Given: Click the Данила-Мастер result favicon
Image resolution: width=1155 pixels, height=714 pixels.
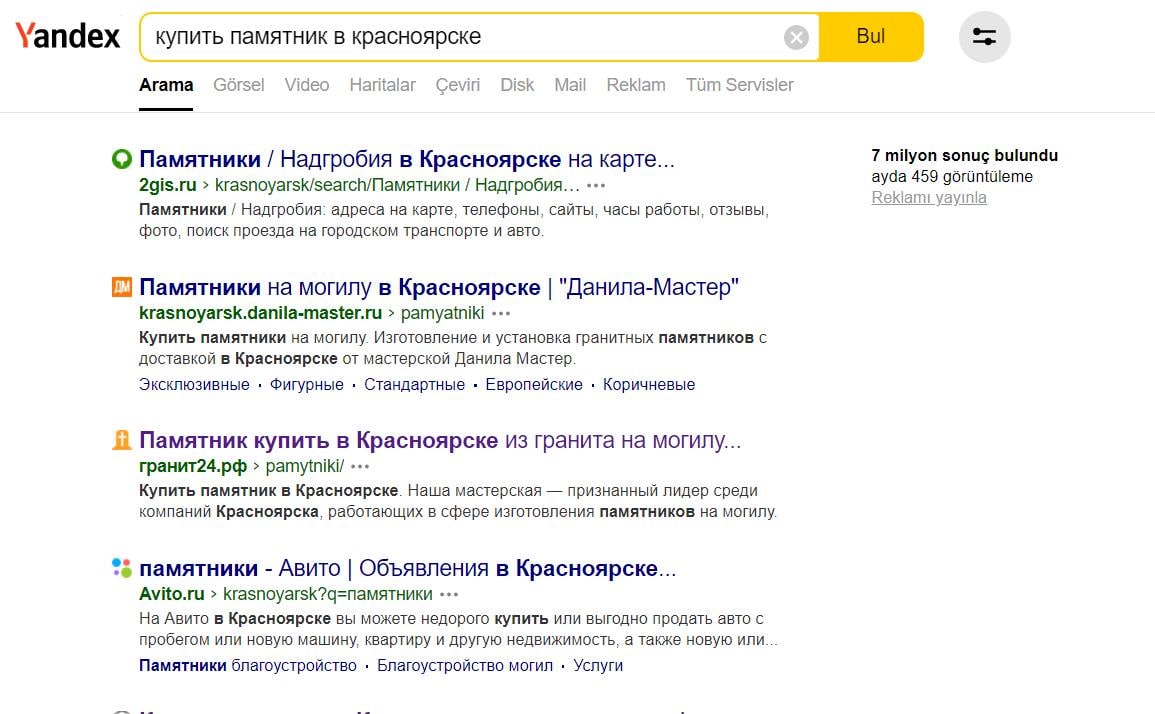Looking at the screenshot, I should 122,287.
